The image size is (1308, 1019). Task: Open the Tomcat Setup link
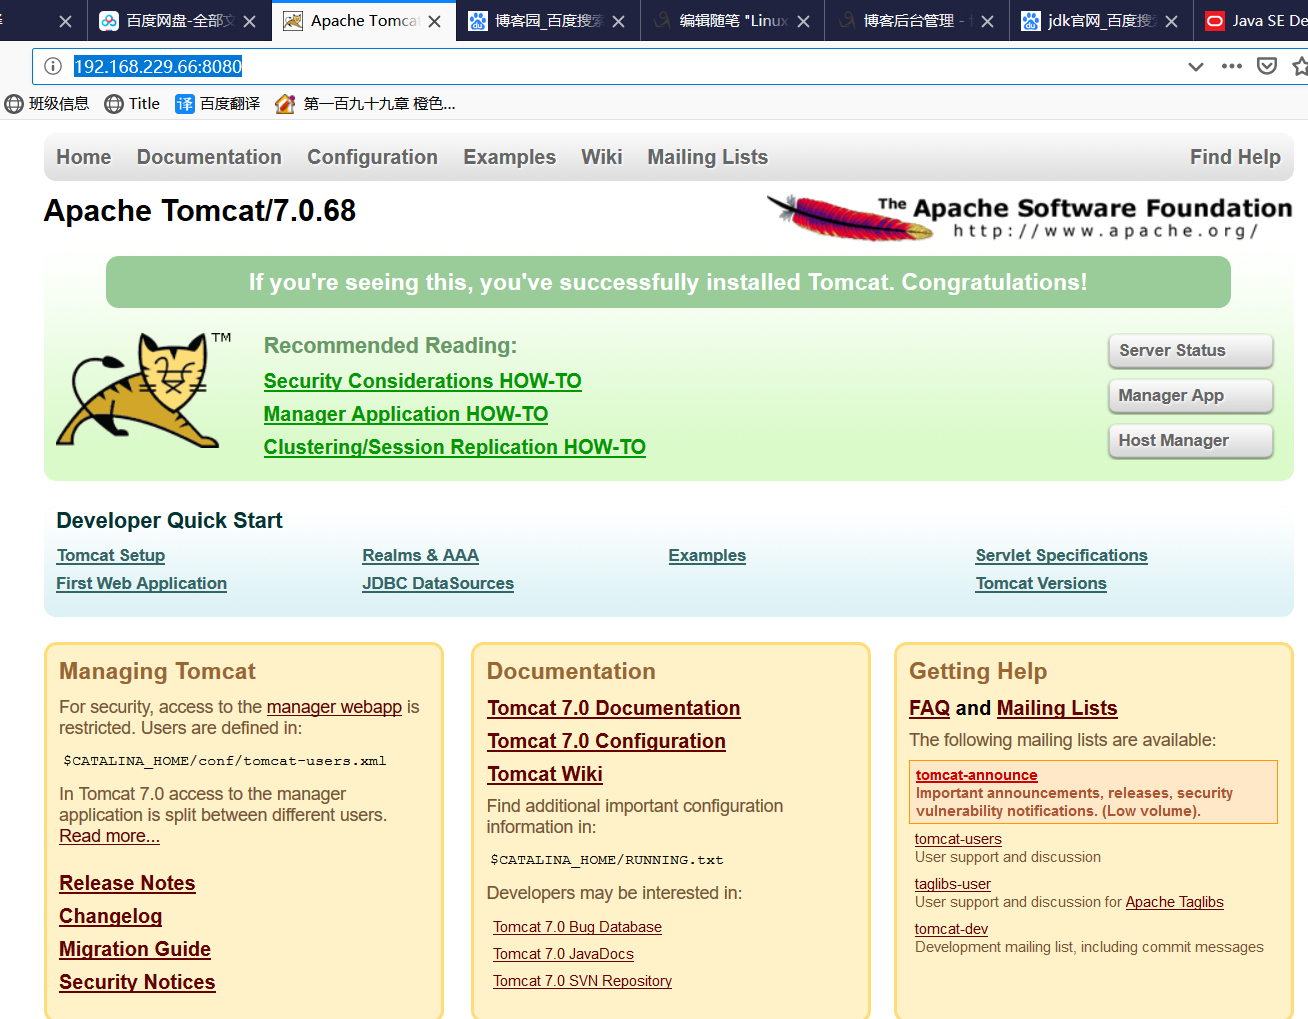tap(111, 555)
